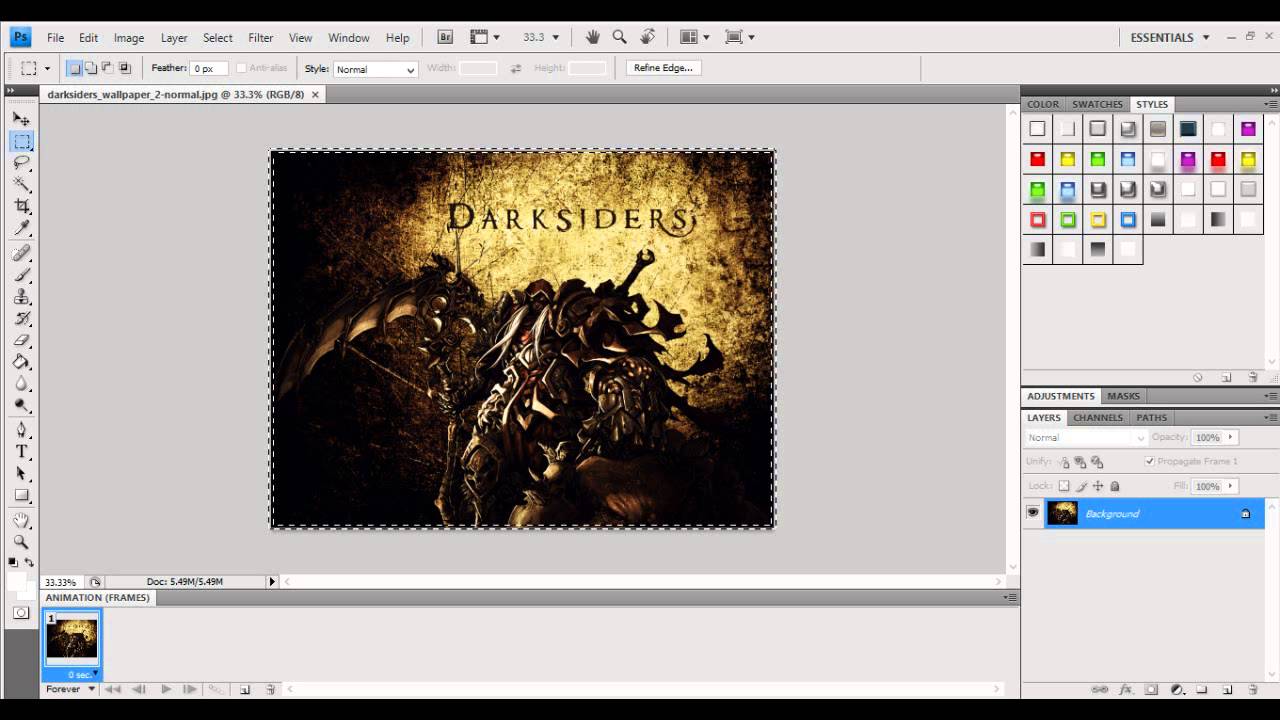The width and height of the screenshot is (1280, 720).
Task: Click the Refine Edge button
Action: point(663,68)
